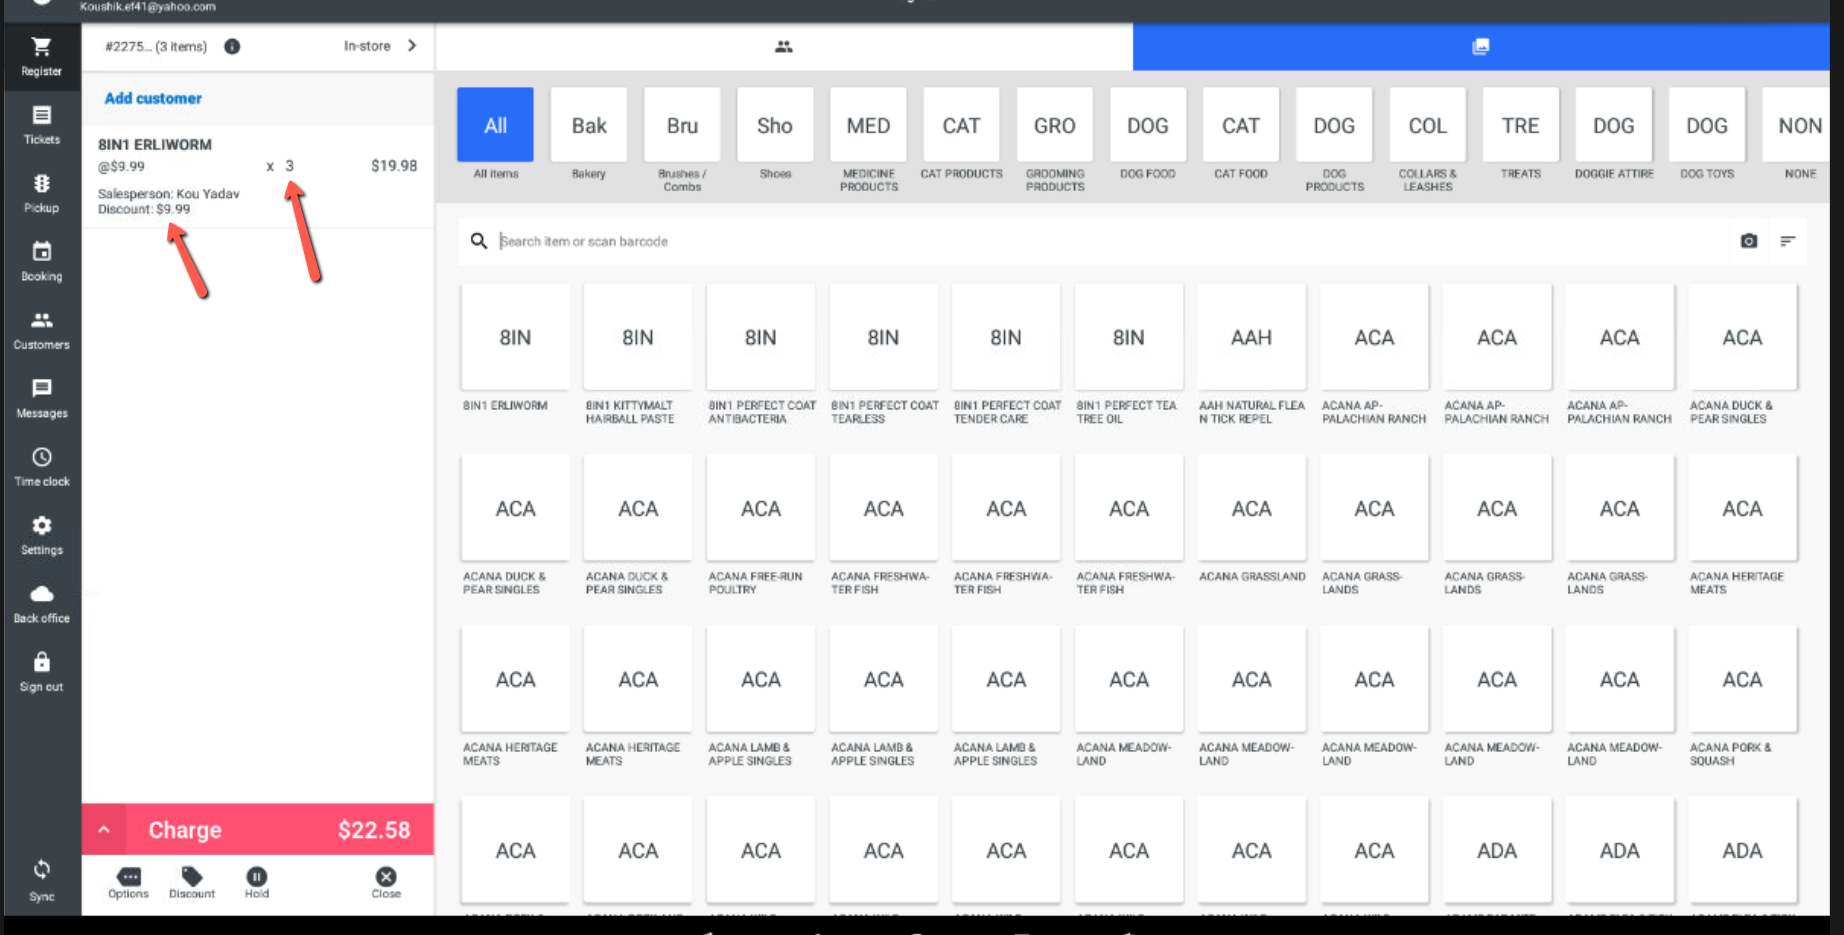The height and width of the screenshot is (935, 1844).
Task: Click the #2275 (3 items) ticket header
Action: (156, 46)
